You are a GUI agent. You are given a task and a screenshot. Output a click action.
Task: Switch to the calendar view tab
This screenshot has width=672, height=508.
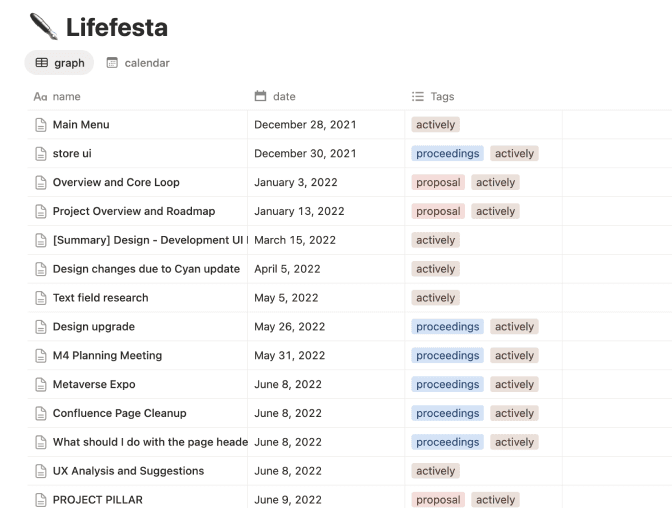coord(138,63)
